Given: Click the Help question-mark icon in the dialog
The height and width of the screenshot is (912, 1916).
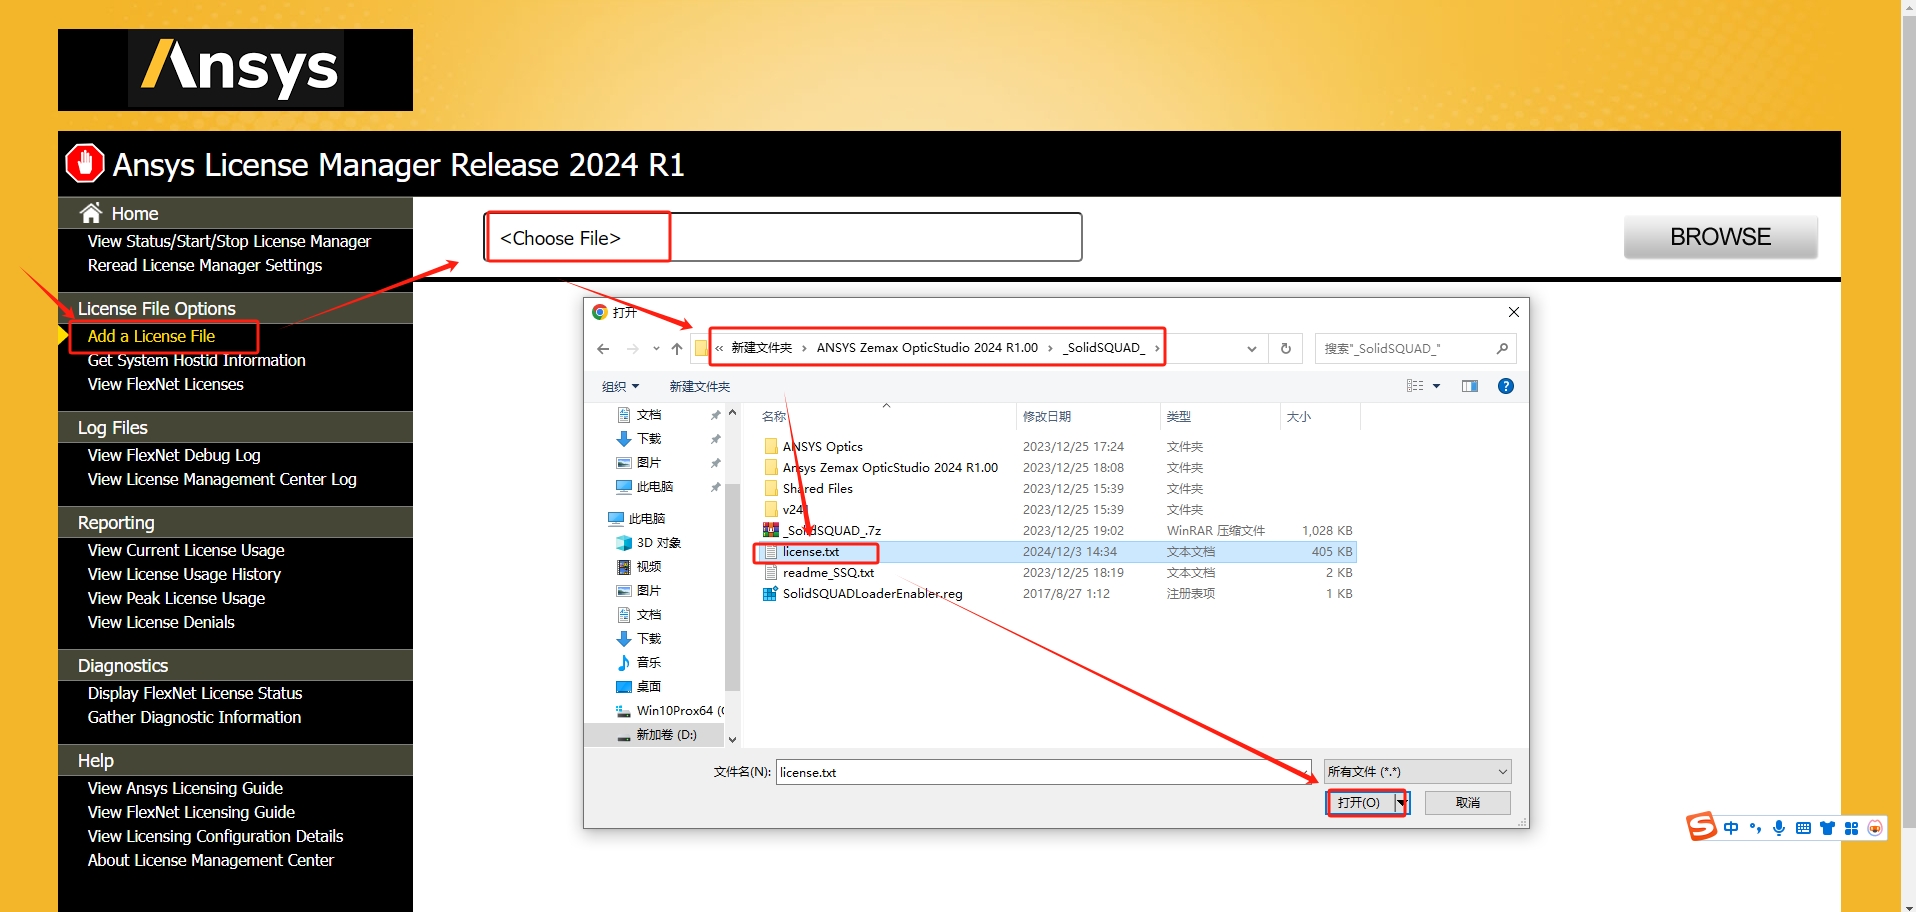Looking at the screenshot, I should tap(1506, 386).
